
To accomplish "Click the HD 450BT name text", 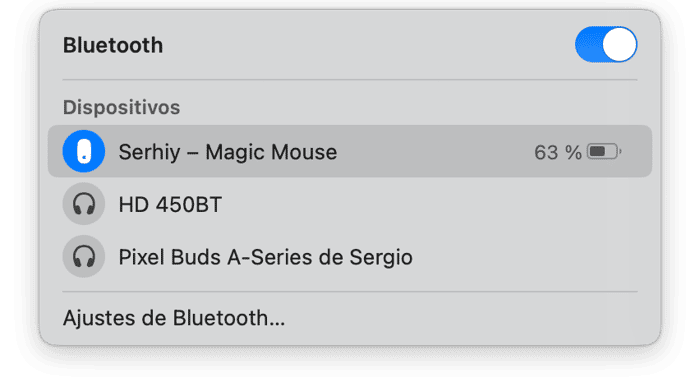I will tap(170, 204).
